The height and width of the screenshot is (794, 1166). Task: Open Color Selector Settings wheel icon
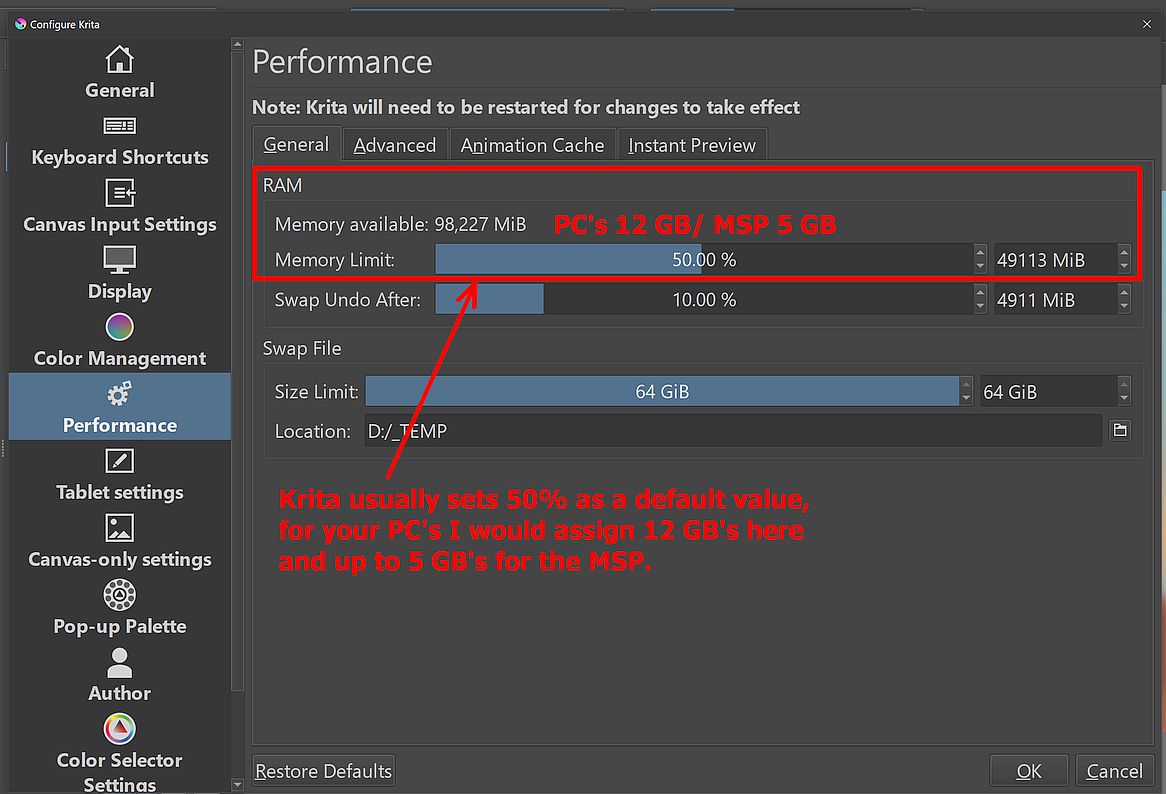(x=119, y=729)
